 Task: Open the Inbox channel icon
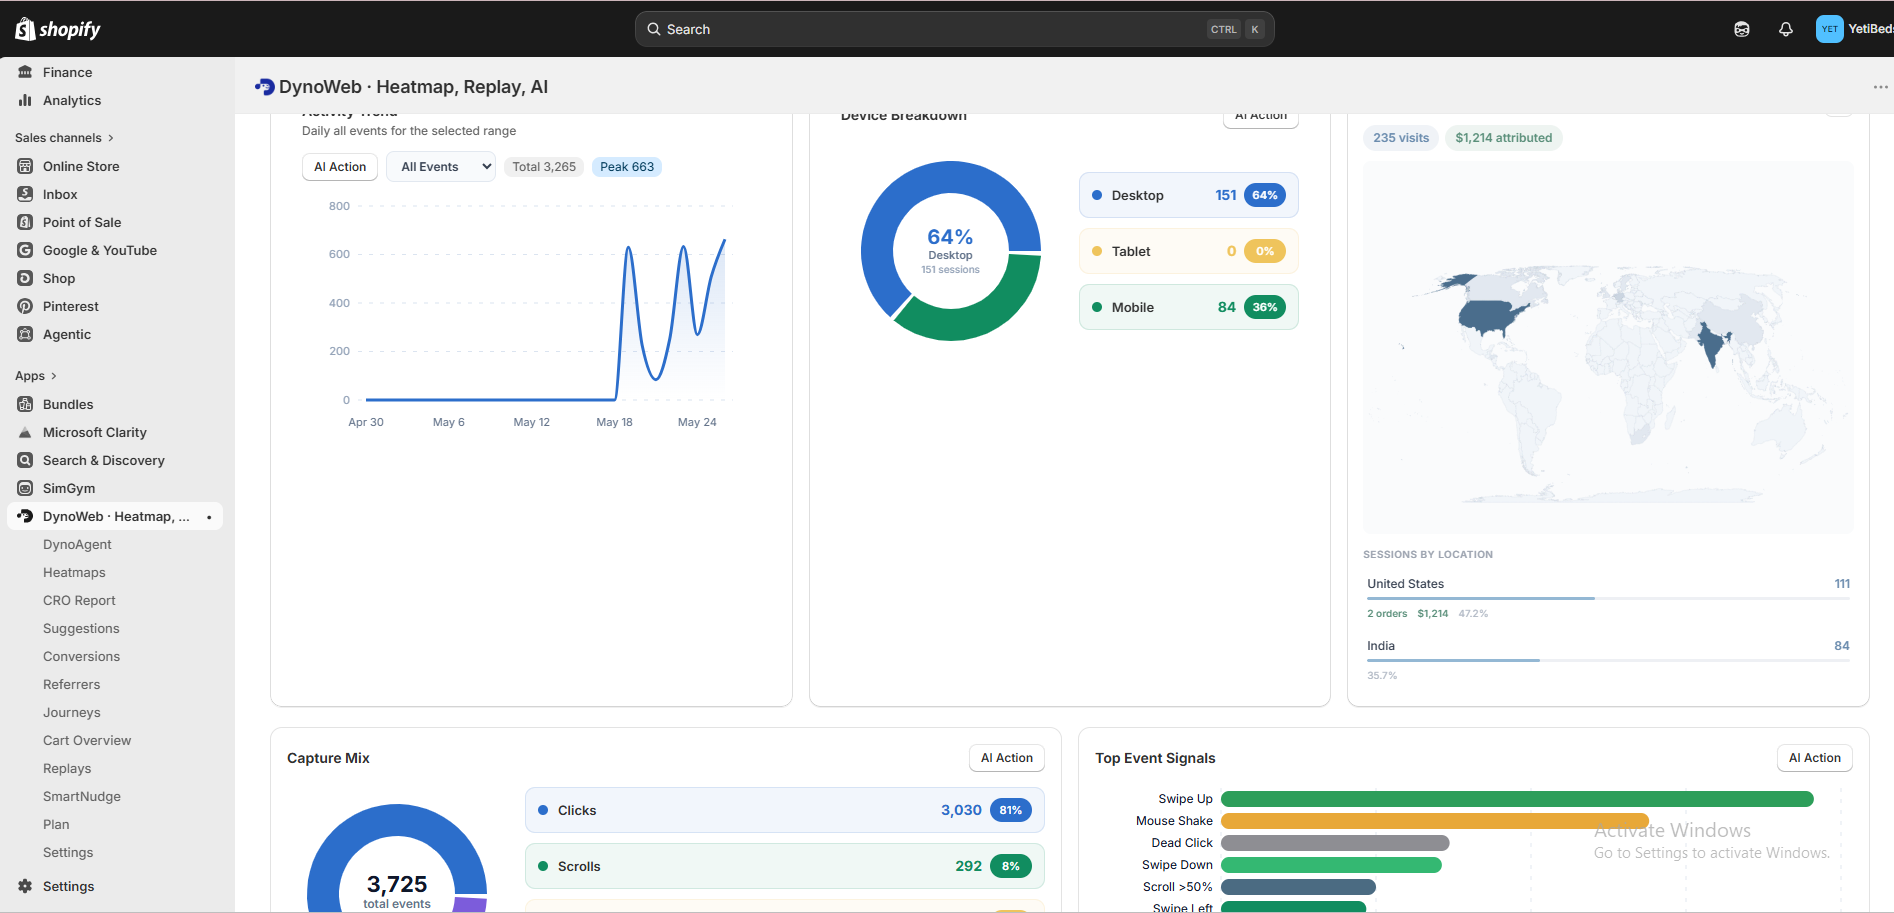25,194
